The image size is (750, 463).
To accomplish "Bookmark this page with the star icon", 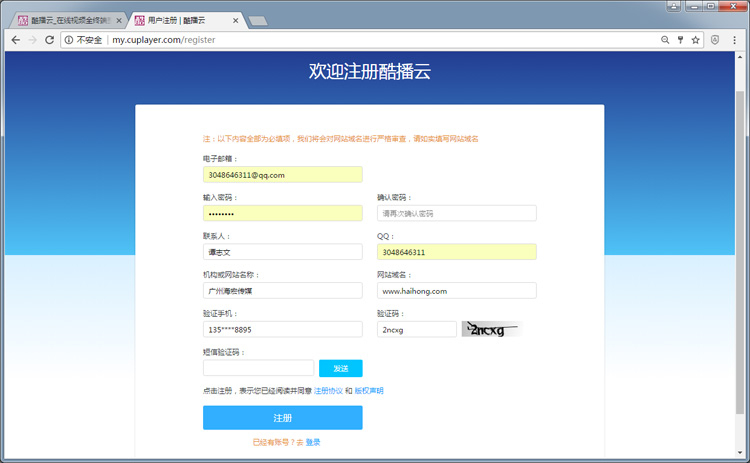I will [x=695, y=40].
